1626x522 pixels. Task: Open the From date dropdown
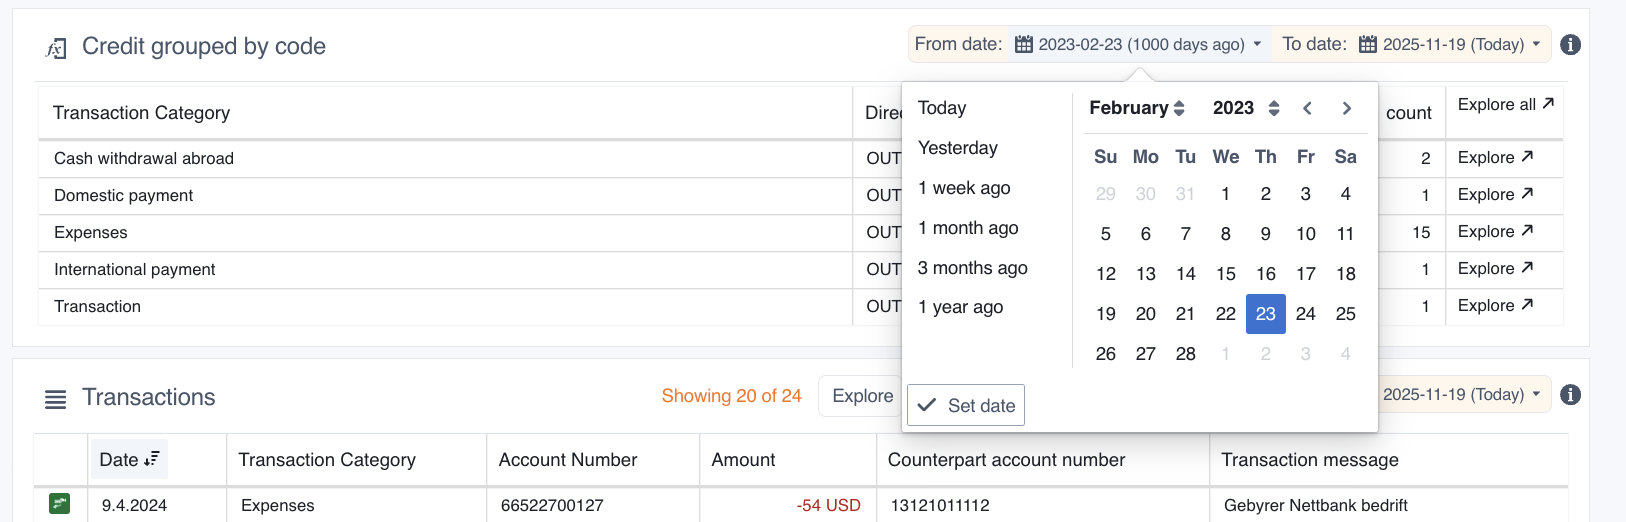click(x=1139, y=45)
